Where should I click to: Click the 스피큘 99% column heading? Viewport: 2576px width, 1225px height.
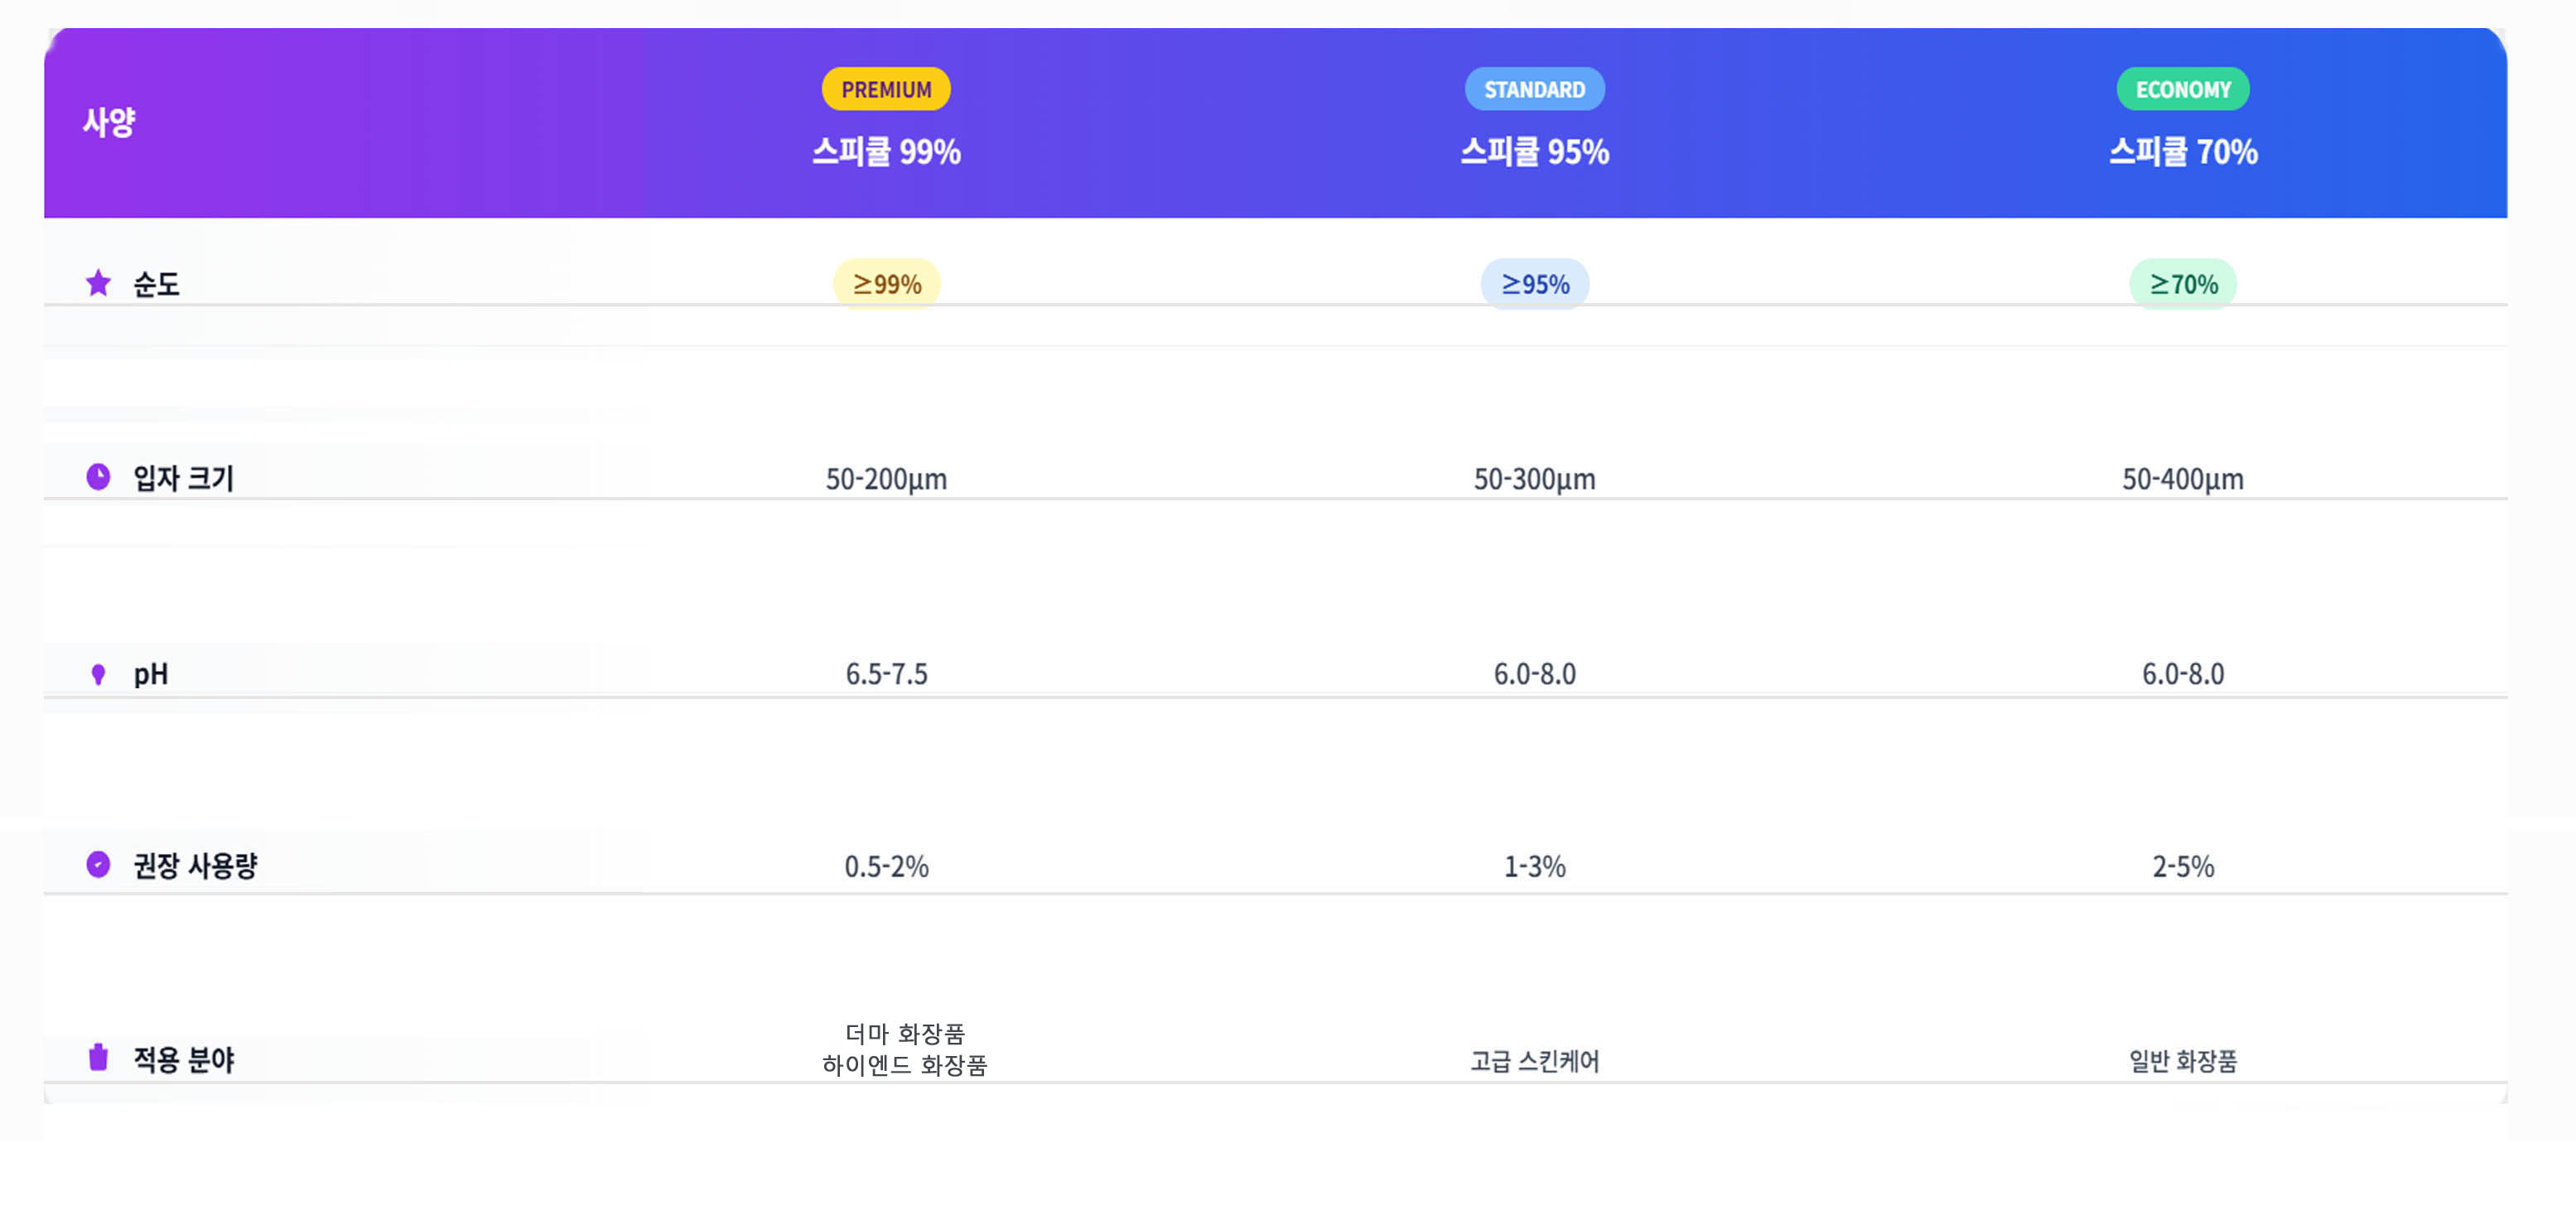[x=886, y=152]
